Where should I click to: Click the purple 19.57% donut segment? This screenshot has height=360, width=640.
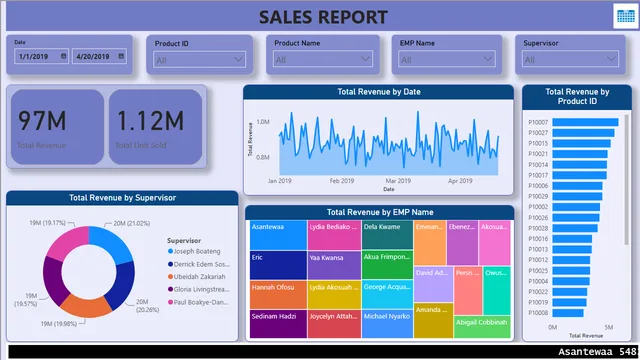click(54, 280)
